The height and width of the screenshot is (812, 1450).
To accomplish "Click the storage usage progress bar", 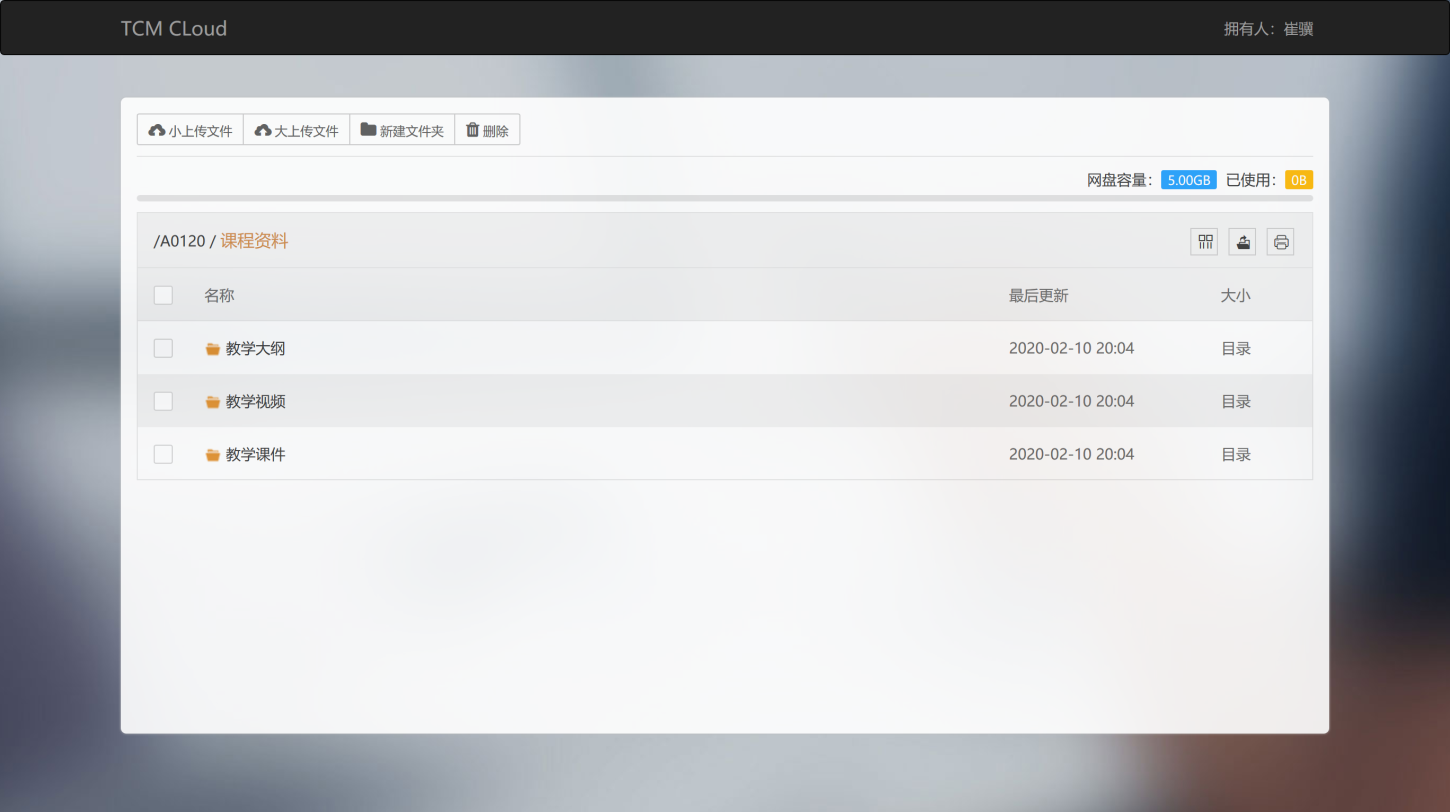I will [724, 198].
